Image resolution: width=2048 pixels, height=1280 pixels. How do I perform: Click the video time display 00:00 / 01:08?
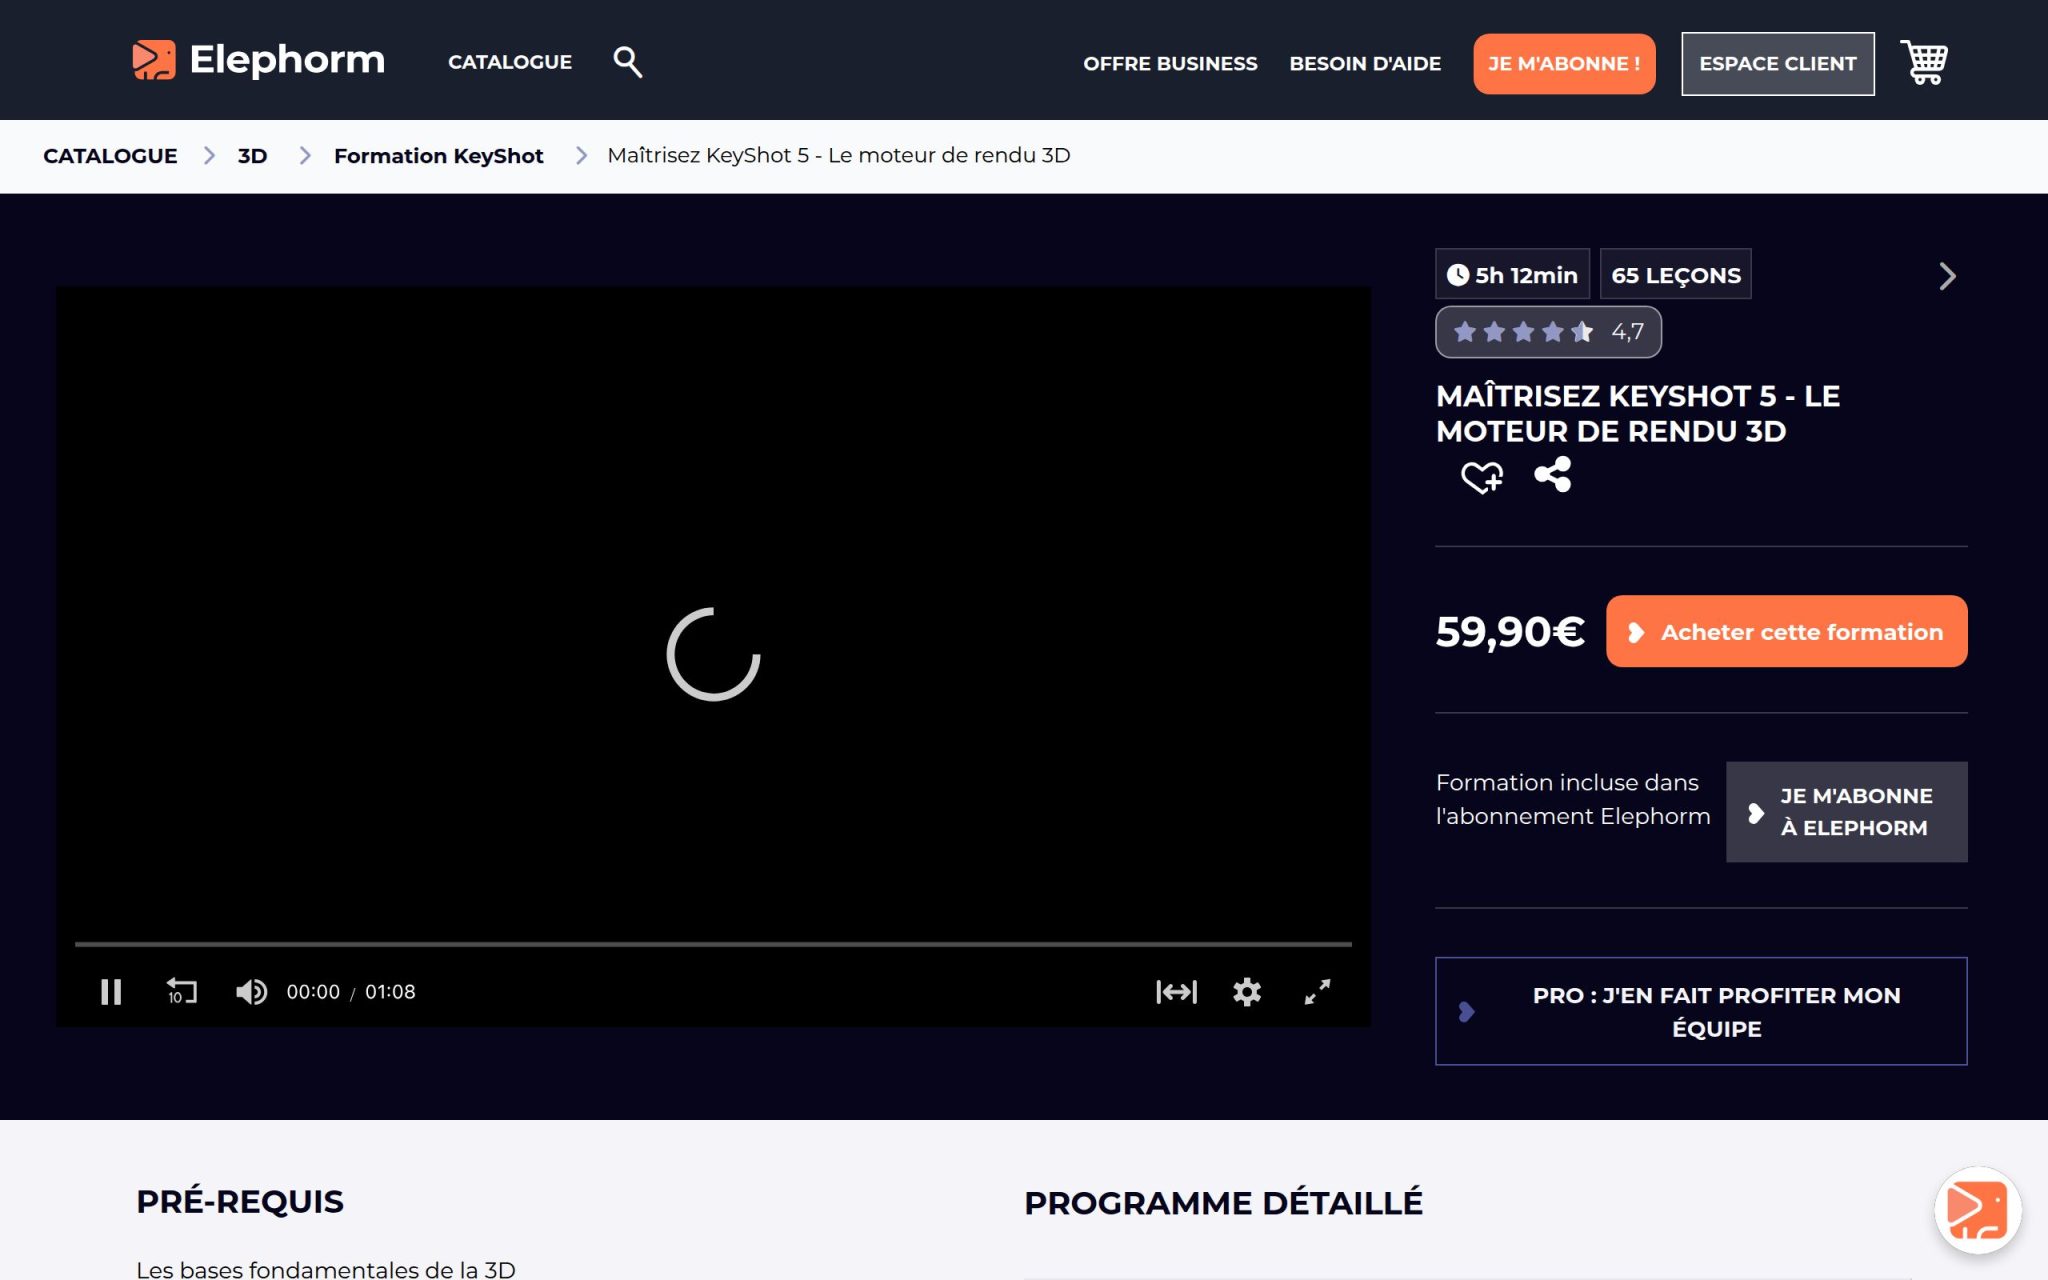click(351, 992)
